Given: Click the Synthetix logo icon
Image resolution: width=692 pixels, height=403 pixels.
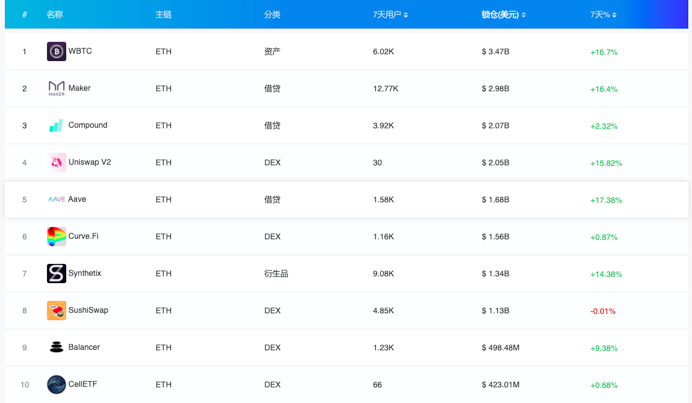Looking at the screenshot, I should tap(56, 273).
